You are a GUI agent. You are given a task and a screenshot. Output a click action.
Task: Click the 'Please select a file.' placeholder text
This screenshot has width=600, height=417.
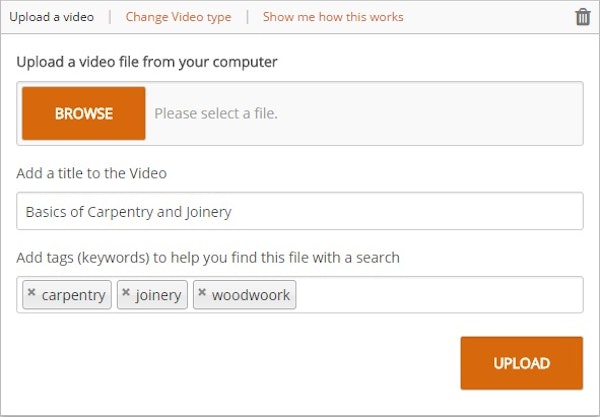point(216,113)
